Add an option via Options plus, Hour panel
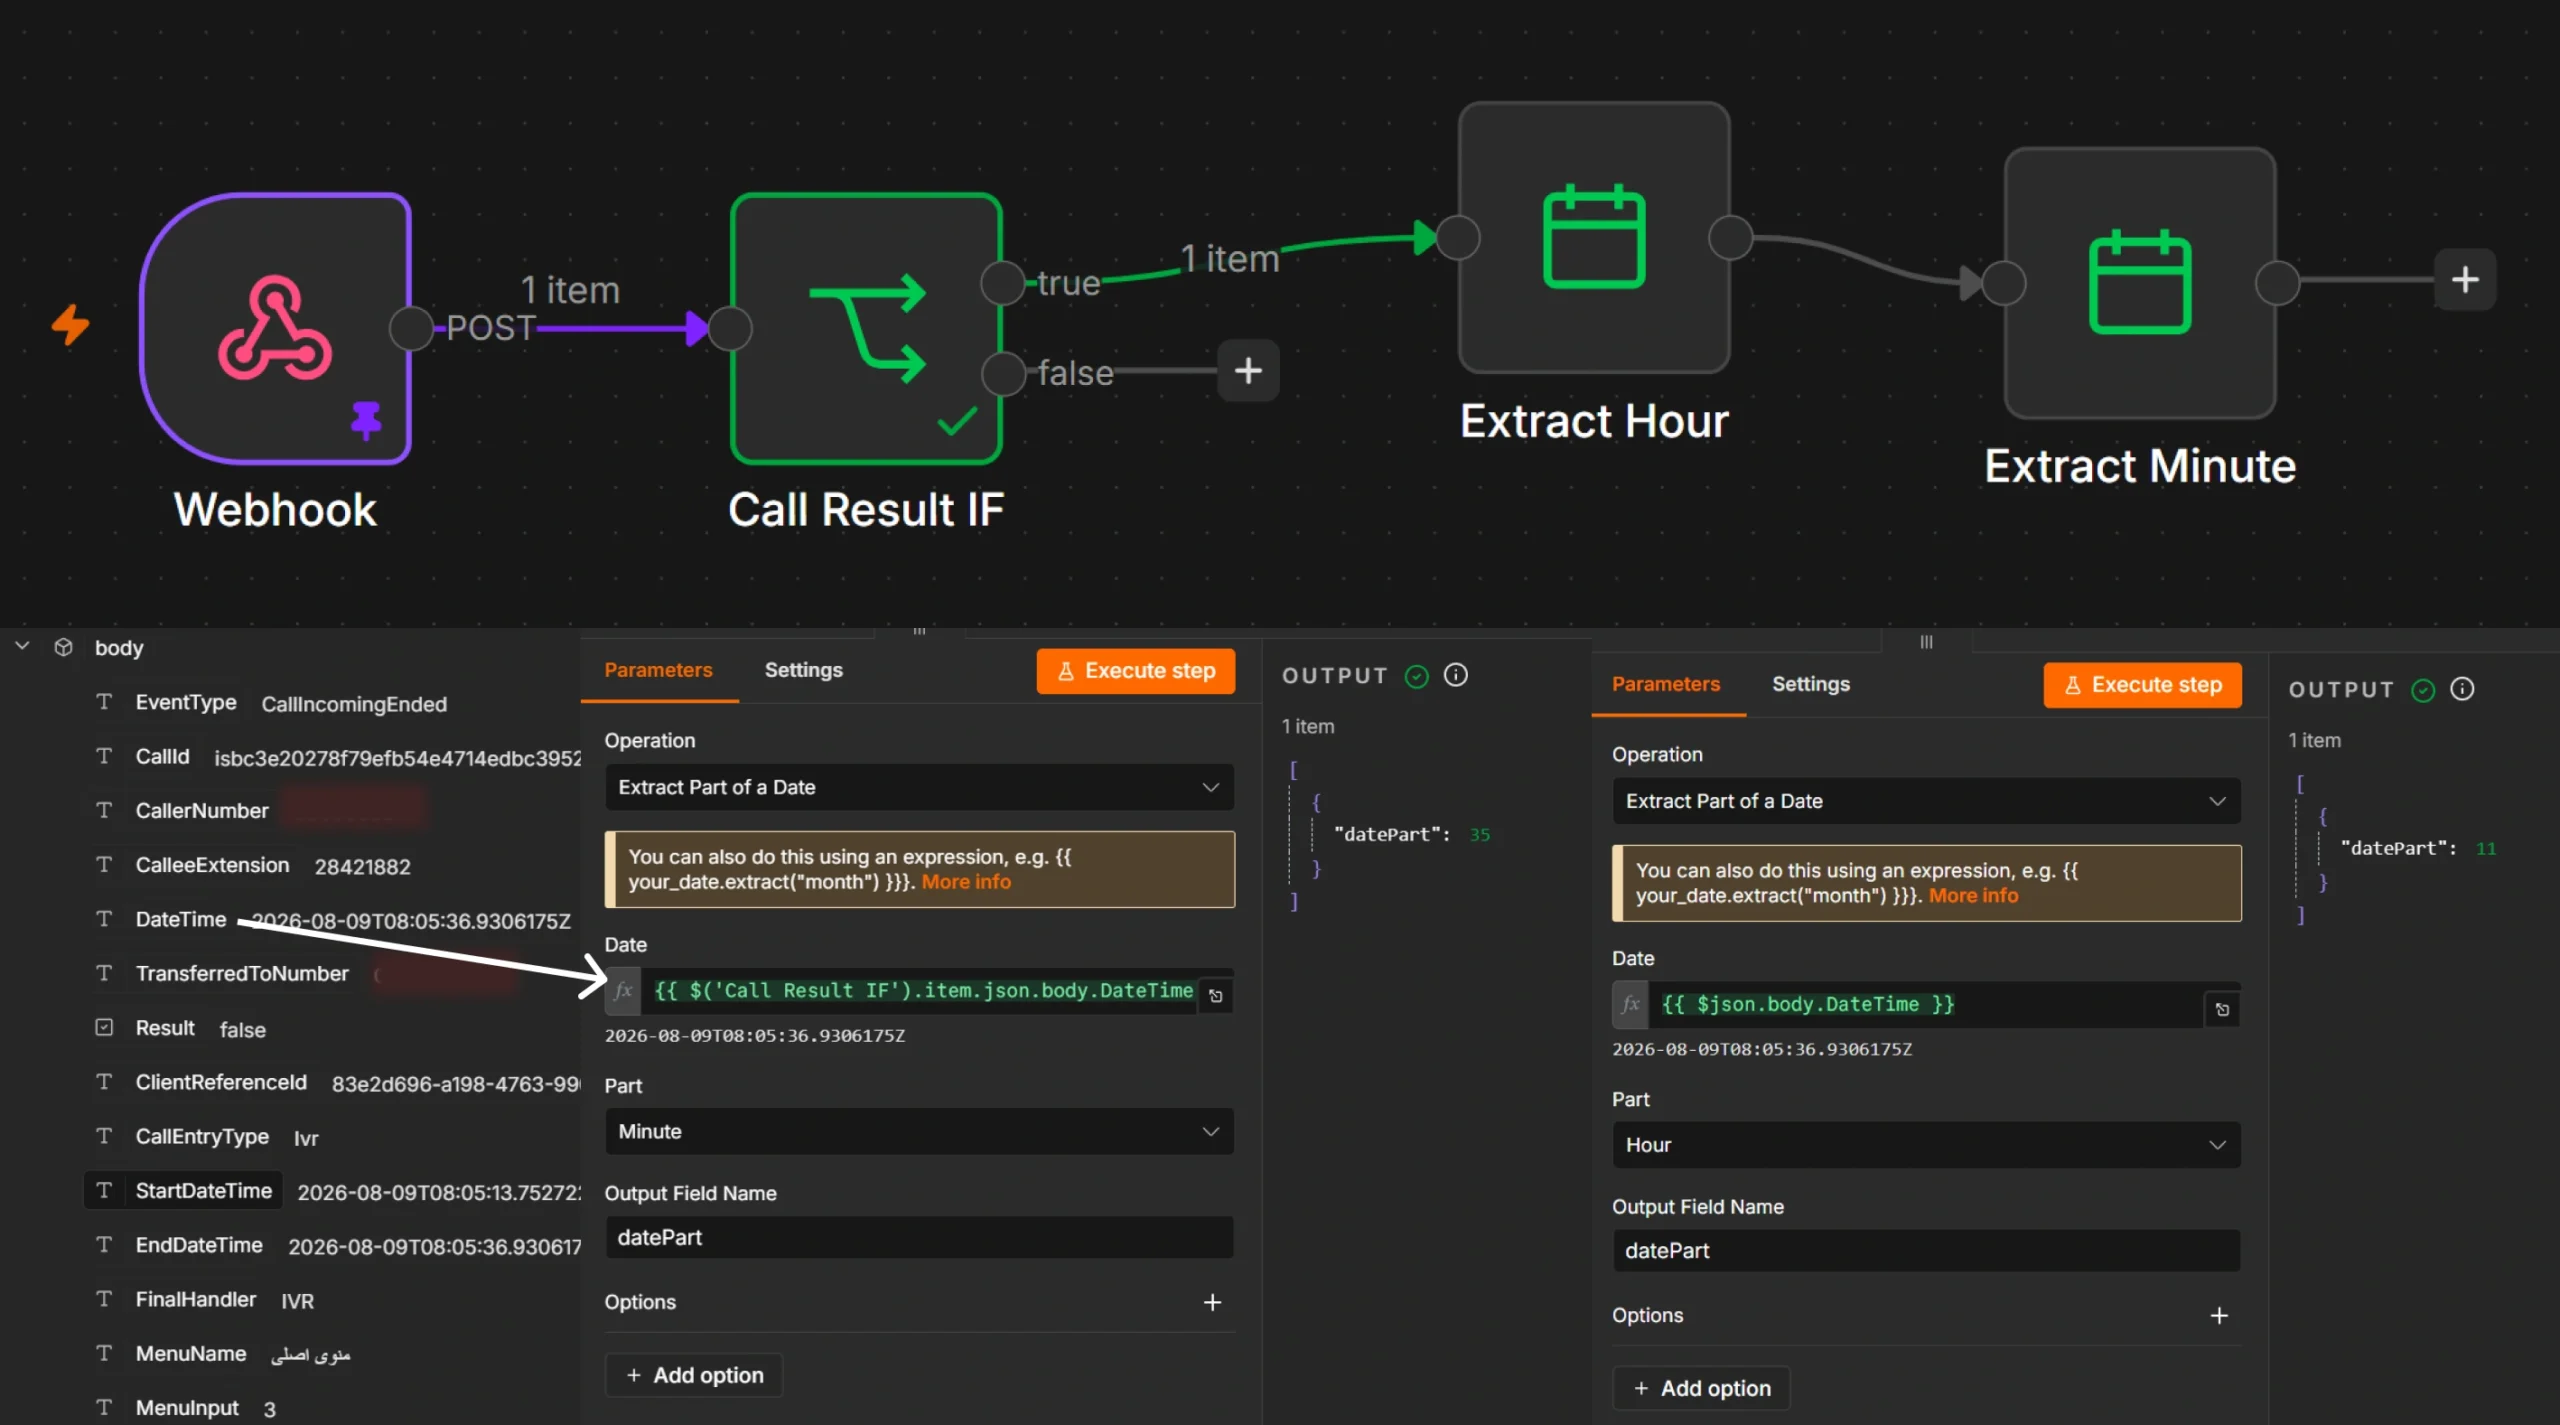Image resolution: width=2560 pixels, height=1425 pixels. click(2219, 1316)
